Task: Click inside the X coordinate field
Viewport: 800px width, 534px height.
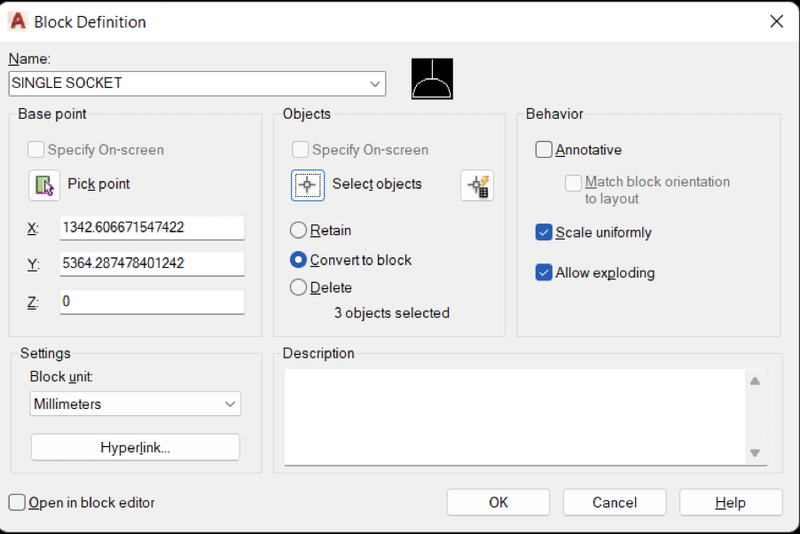Action: (152, 227)
